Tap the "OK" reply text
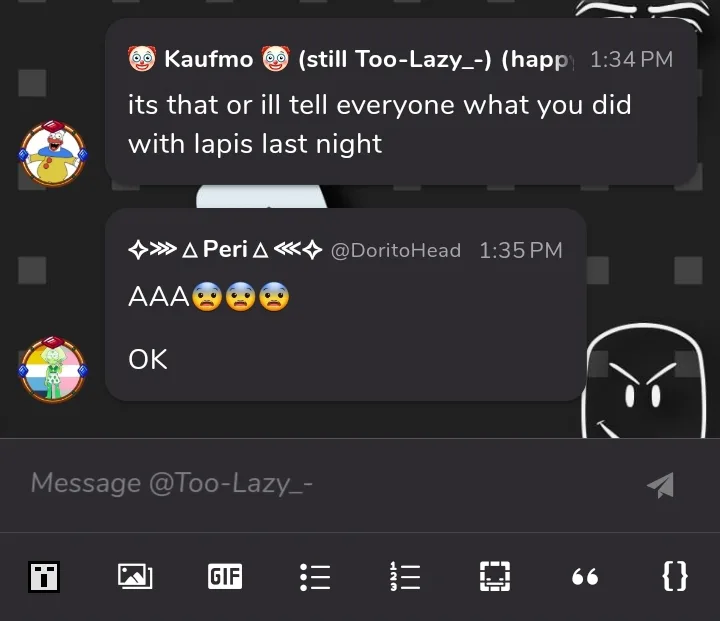This screenshot has height=621, width=720. (x=148, y=359)
